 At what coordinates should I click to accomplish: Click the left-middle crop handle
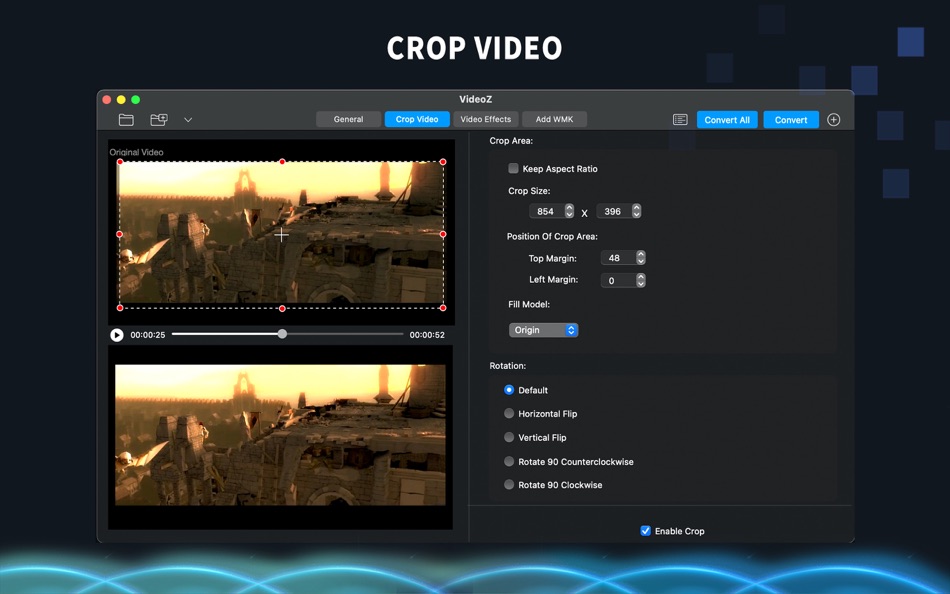pos(119,234)
